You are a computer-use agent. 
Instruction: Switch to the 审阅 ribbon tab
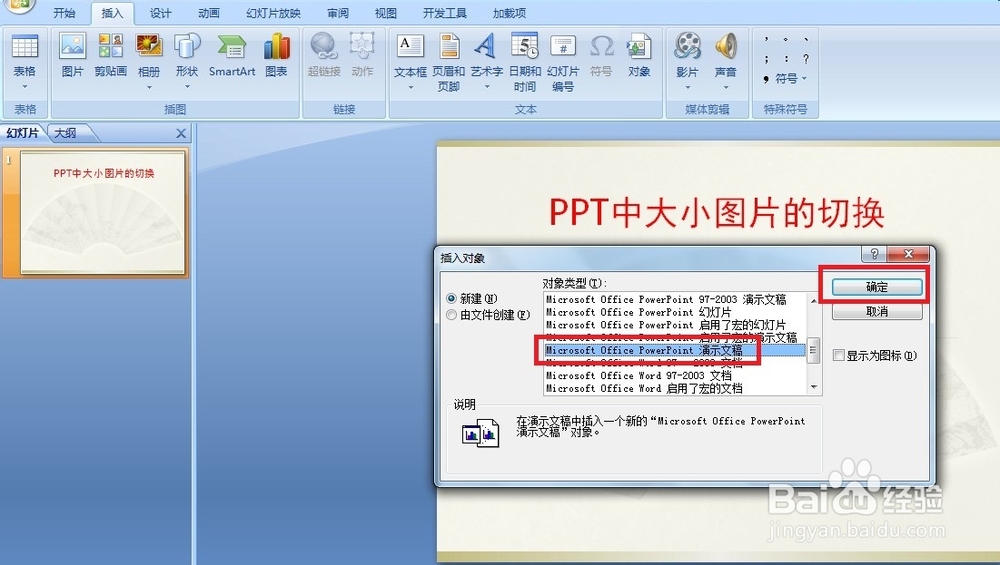tap(337, 13)
